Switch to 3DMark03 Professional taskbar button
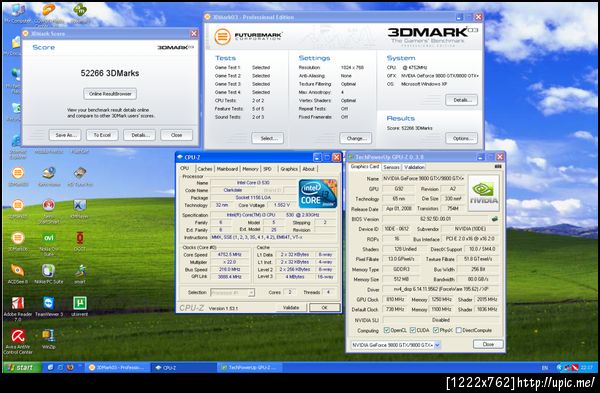Screen dimensions: 600x393 pos(117,368)
